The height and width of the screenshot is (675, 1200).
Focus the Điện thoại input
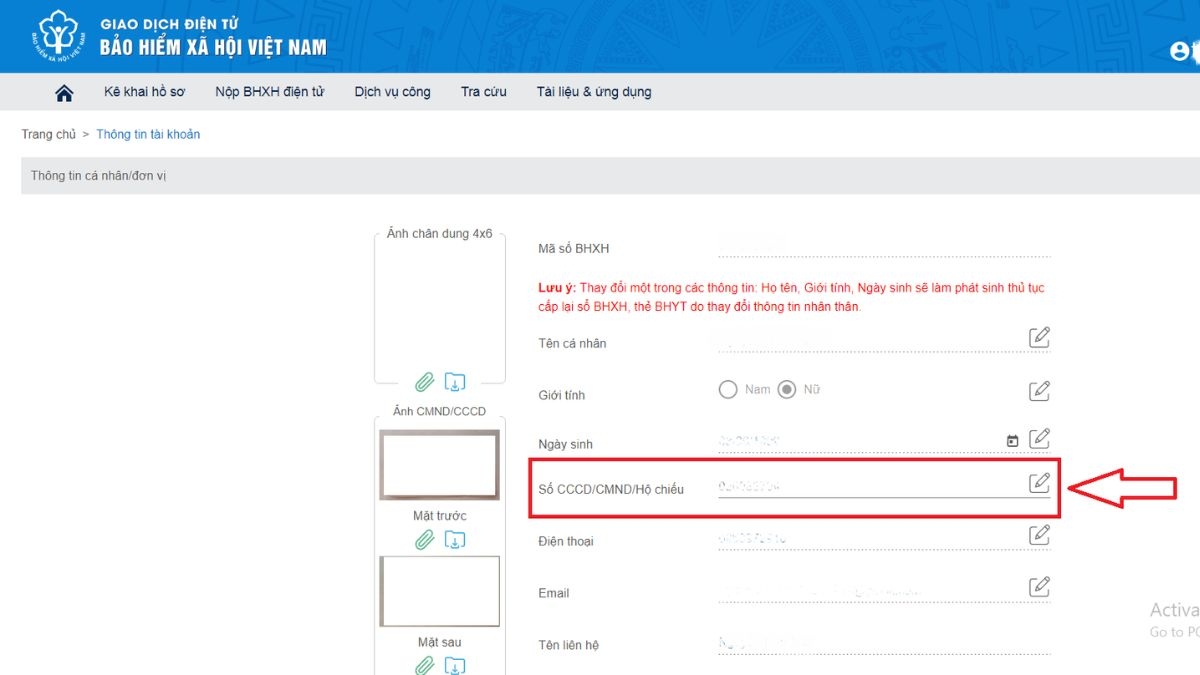click(x=870, y=540)
